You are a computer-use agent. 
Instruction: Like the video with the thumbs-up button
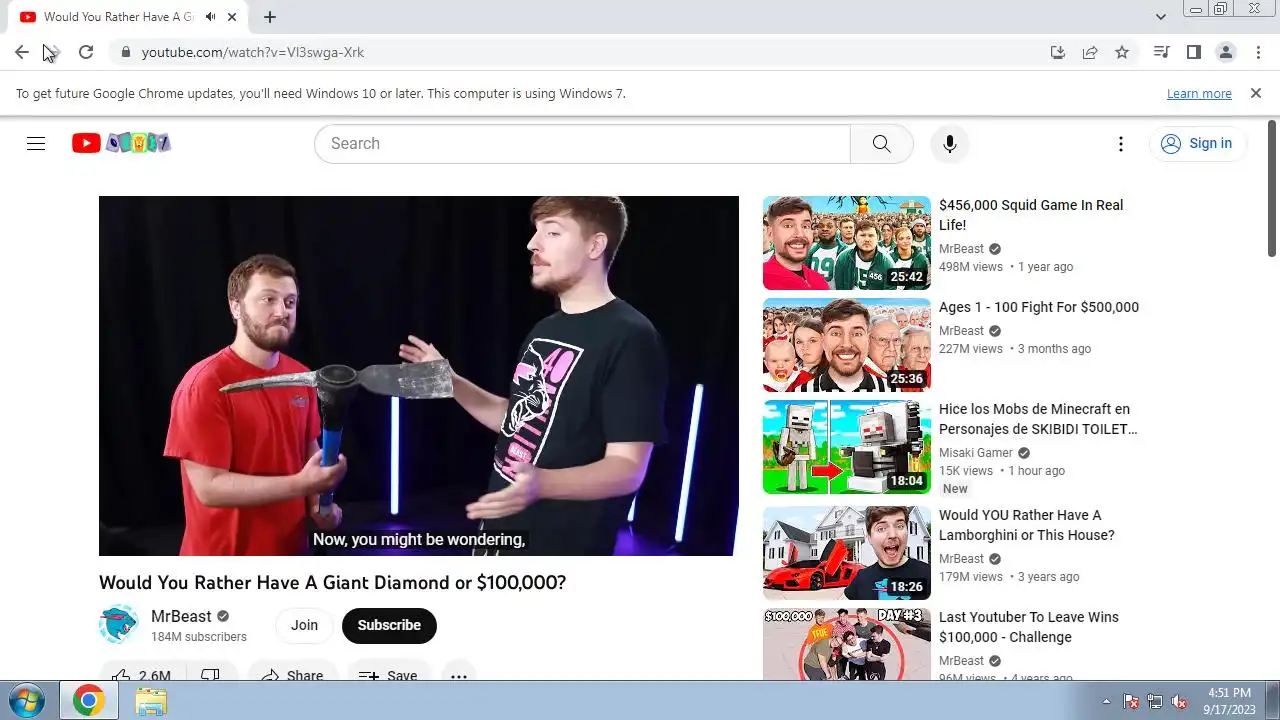(141, 675)
